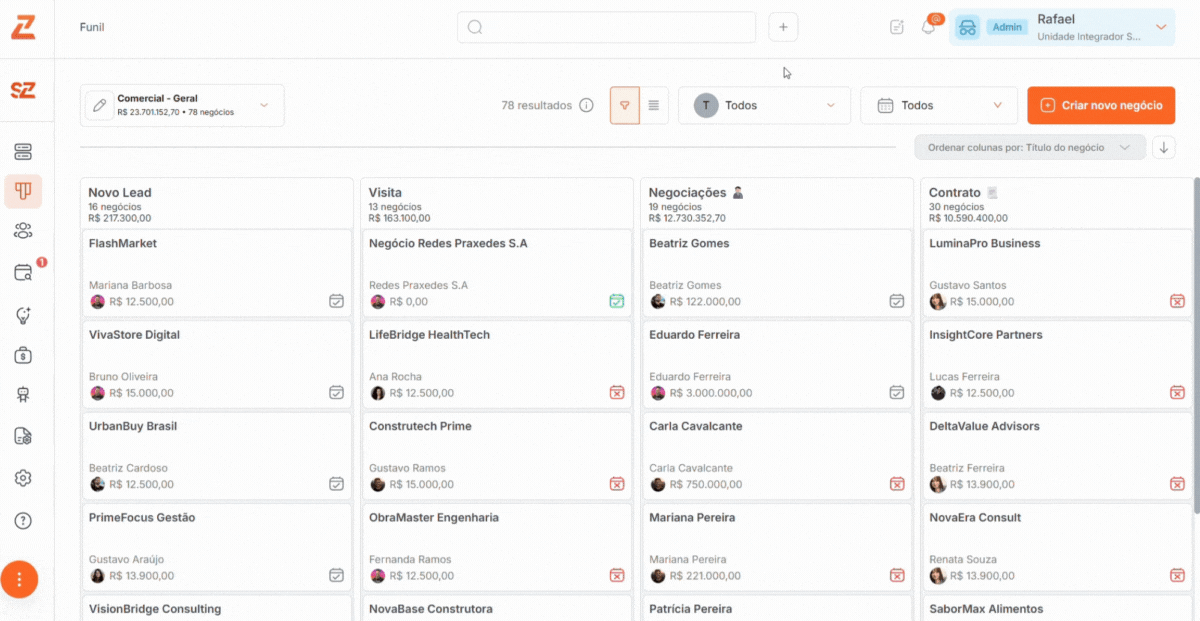1200x621 pixels.
Task: Click the orange Z logo at top left
Action: [23, 27]
